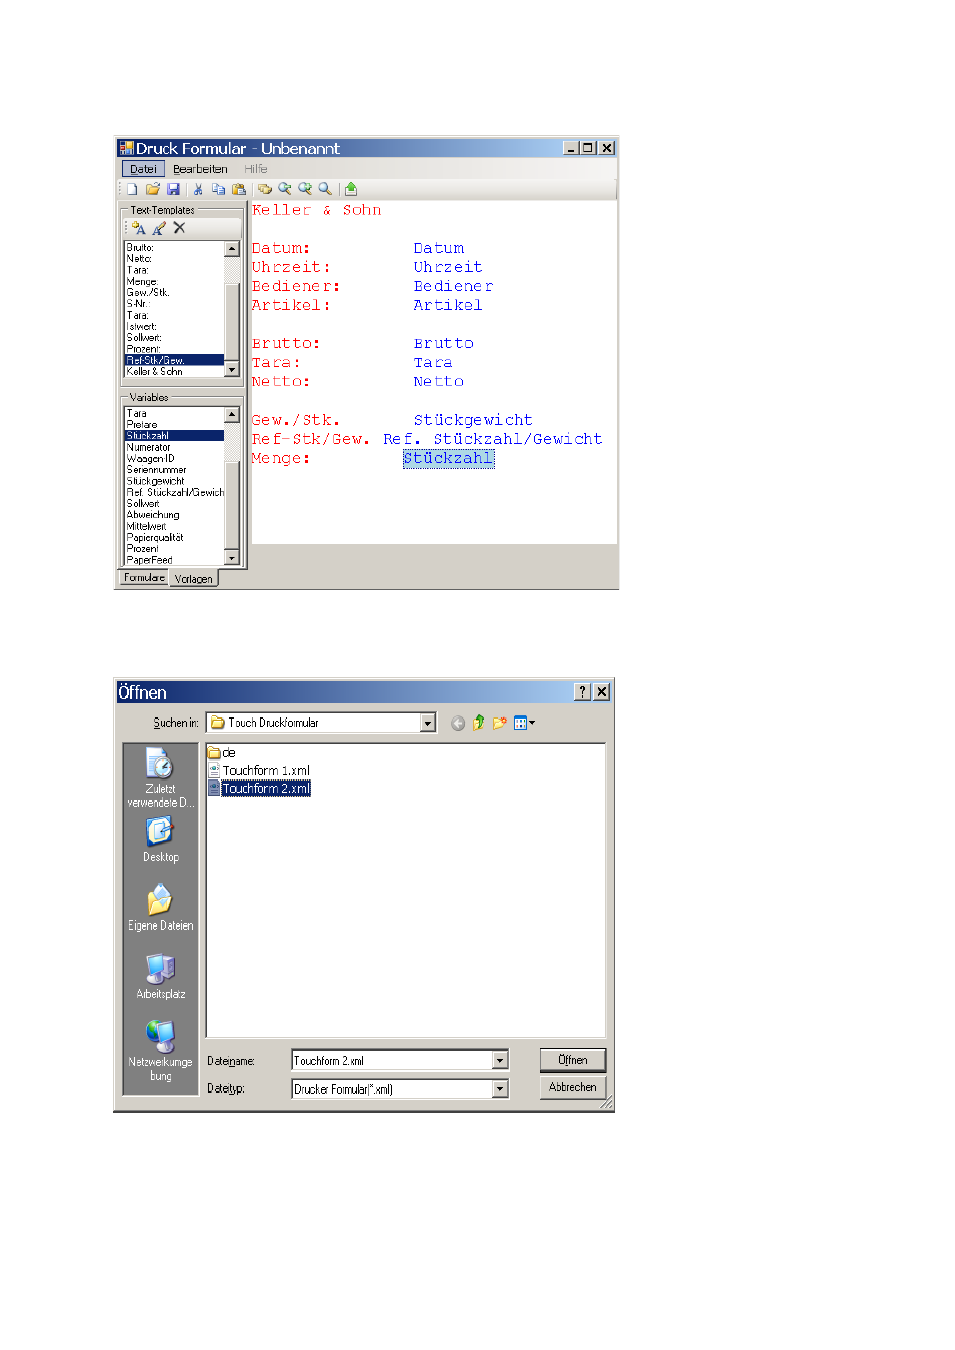The width and height of the screenshot is (955, 1350).
Task: Click the Save floppy disk icon
Action: click(173, 189)
